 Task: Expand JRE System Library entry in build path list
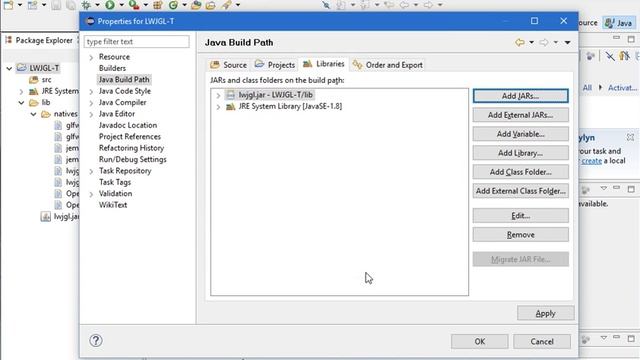(x=218, y=107)
